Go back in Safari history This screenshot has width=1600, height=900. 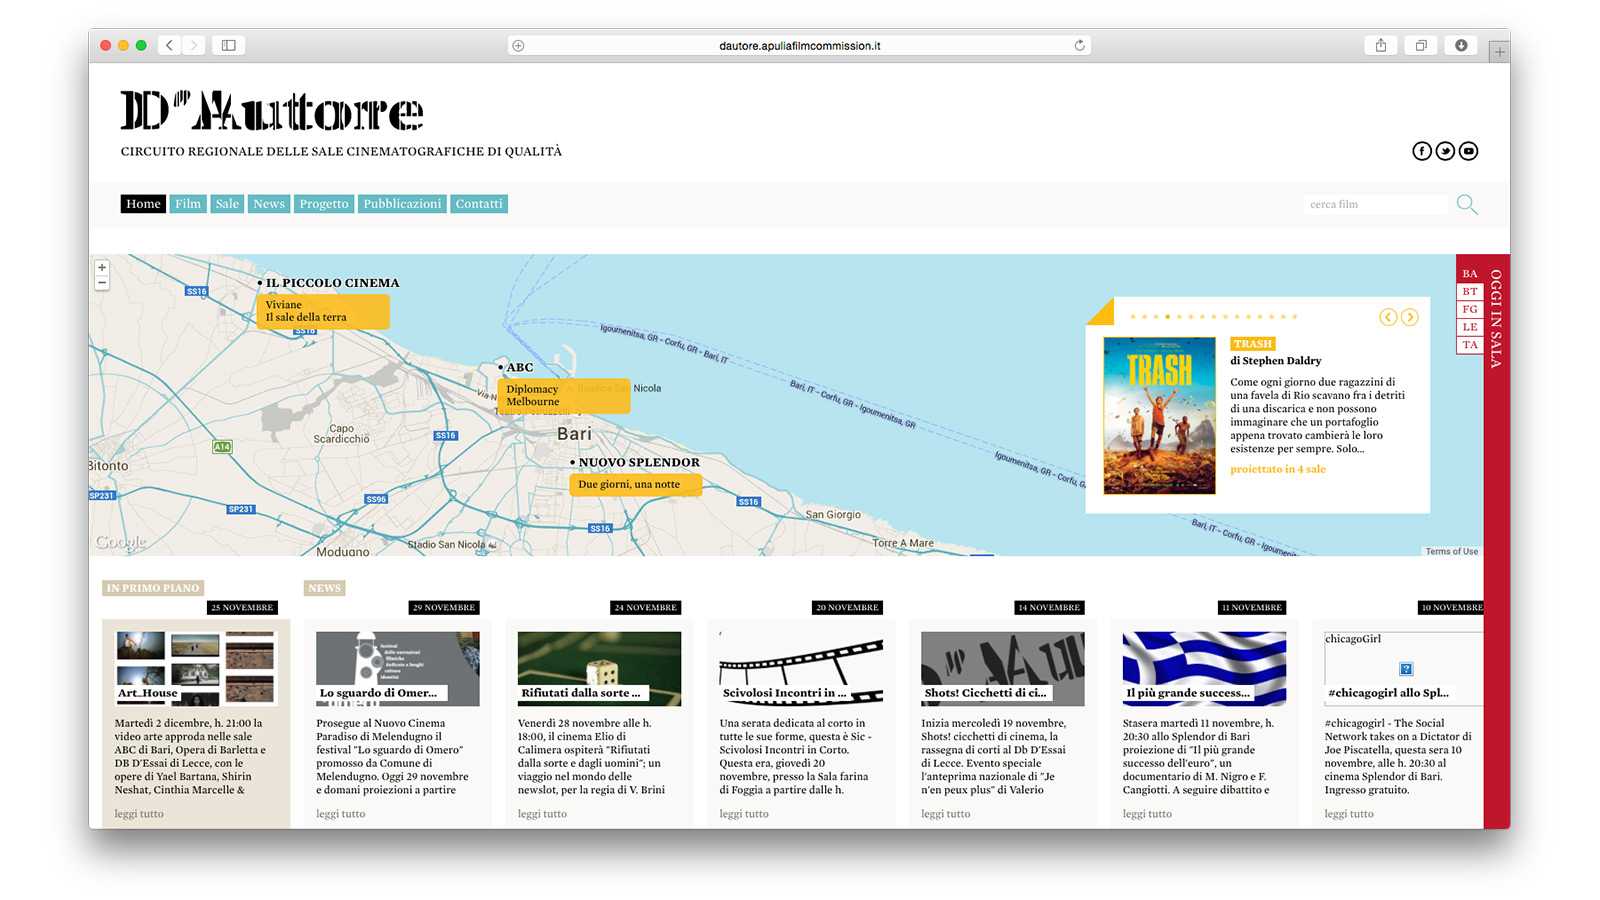click(x=170, y=45)
